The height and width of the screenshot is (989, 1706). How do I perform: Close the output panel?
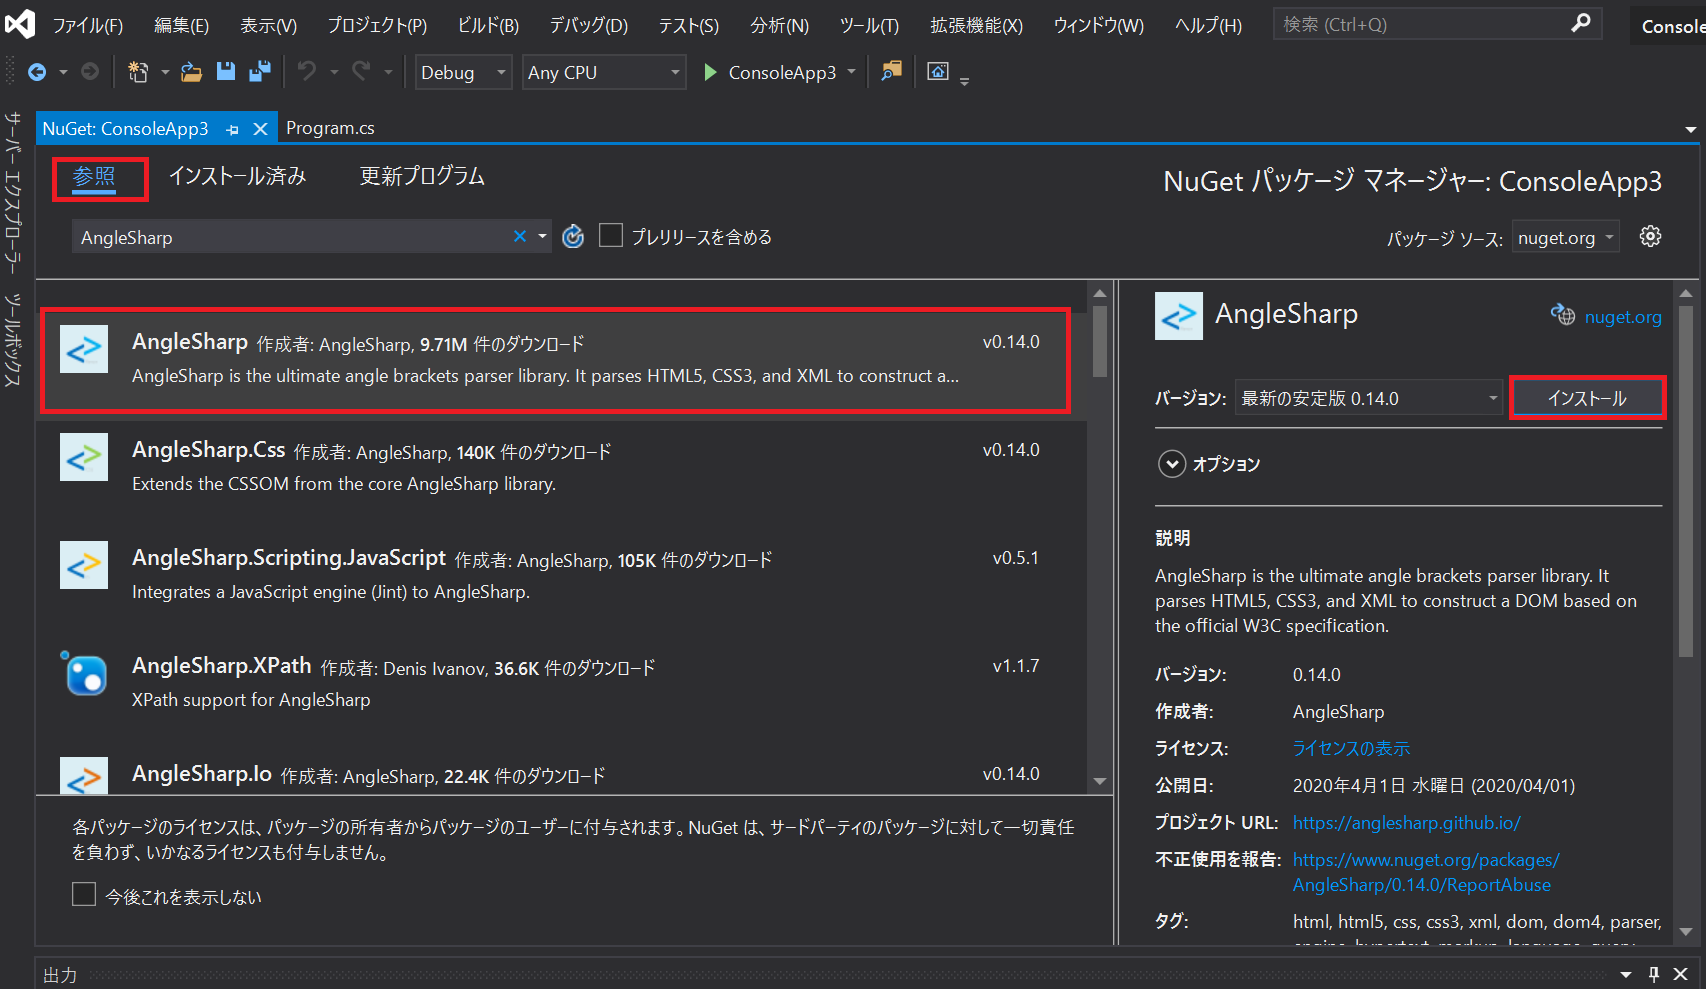click(x=1681, y=974)
